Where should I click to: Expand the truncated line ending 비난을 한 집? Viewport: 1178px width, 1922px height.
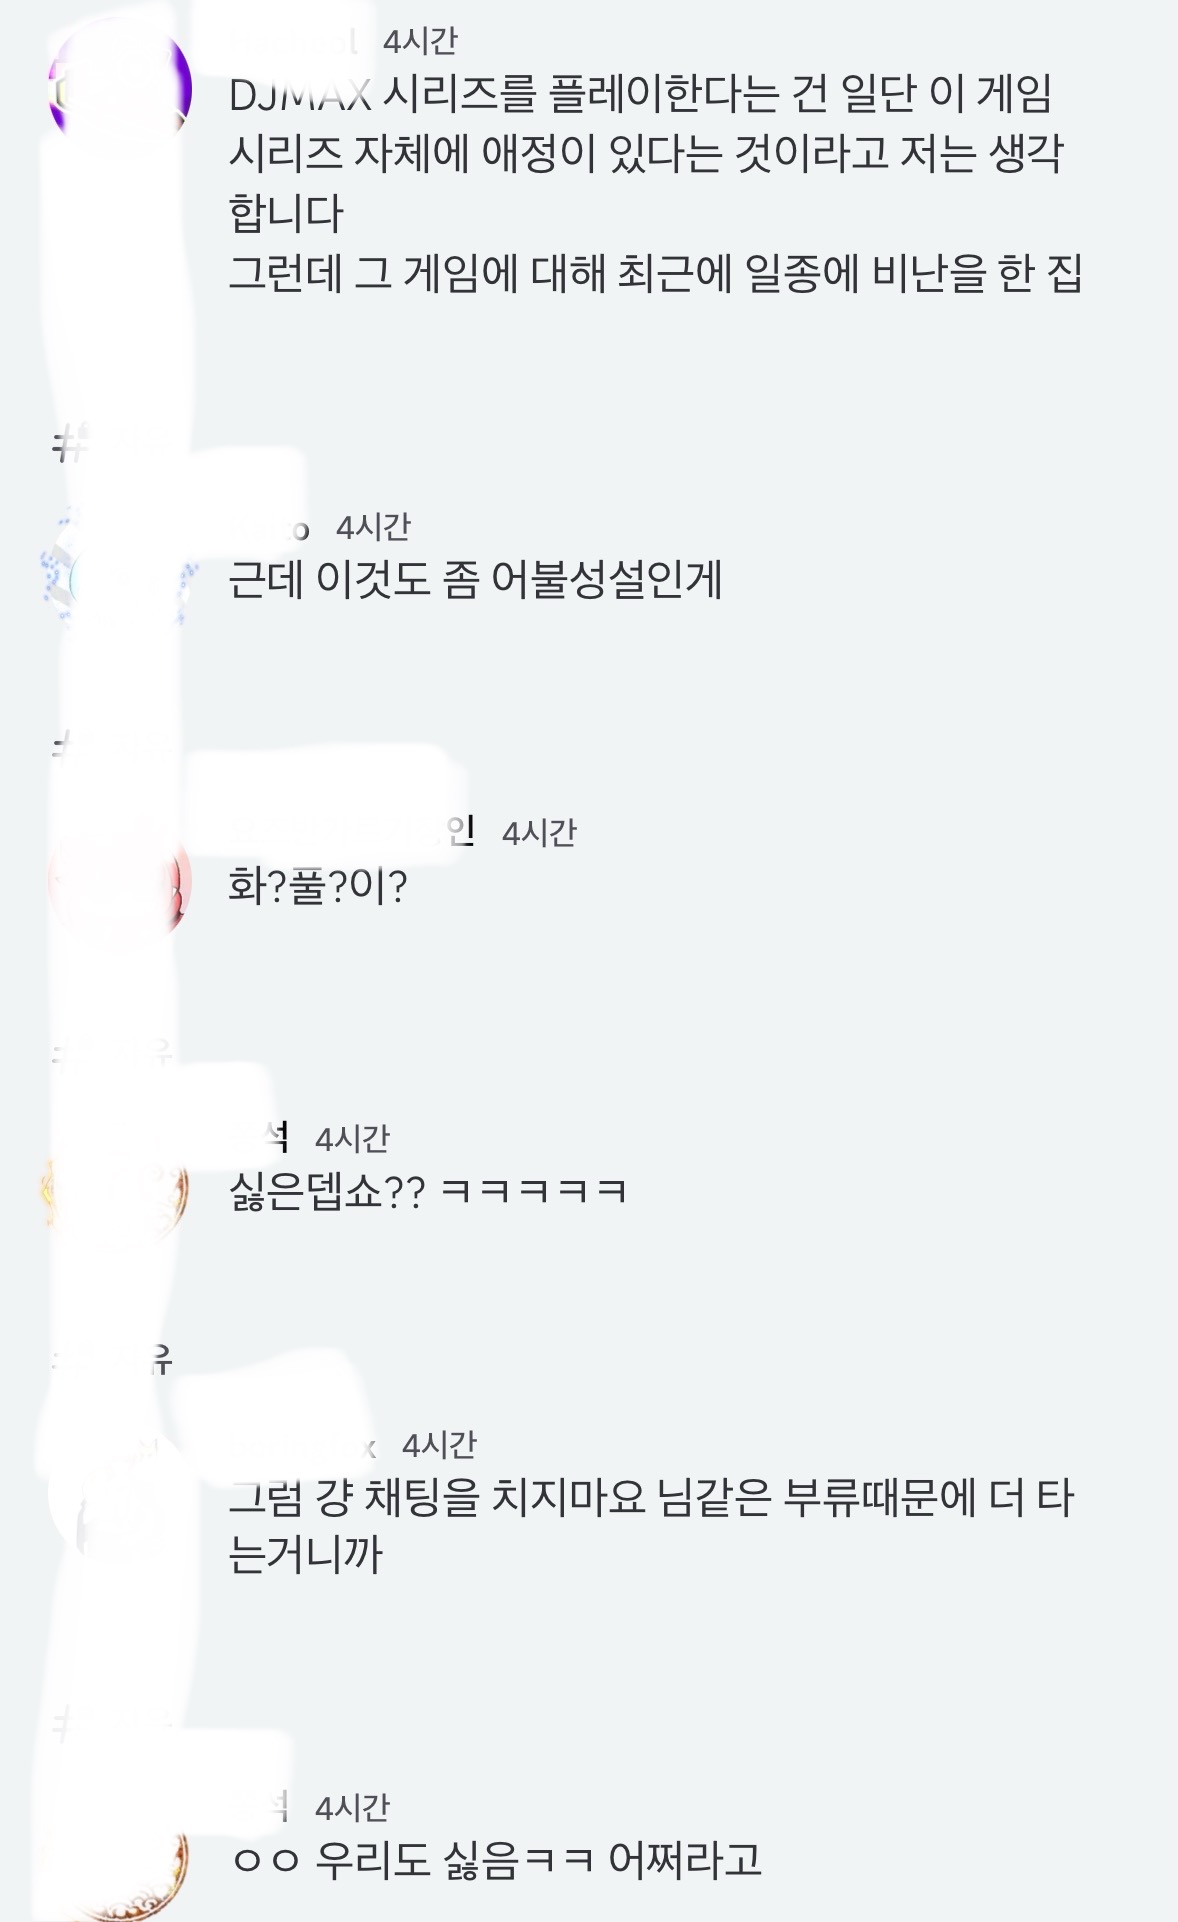click(x=656, y=274)
